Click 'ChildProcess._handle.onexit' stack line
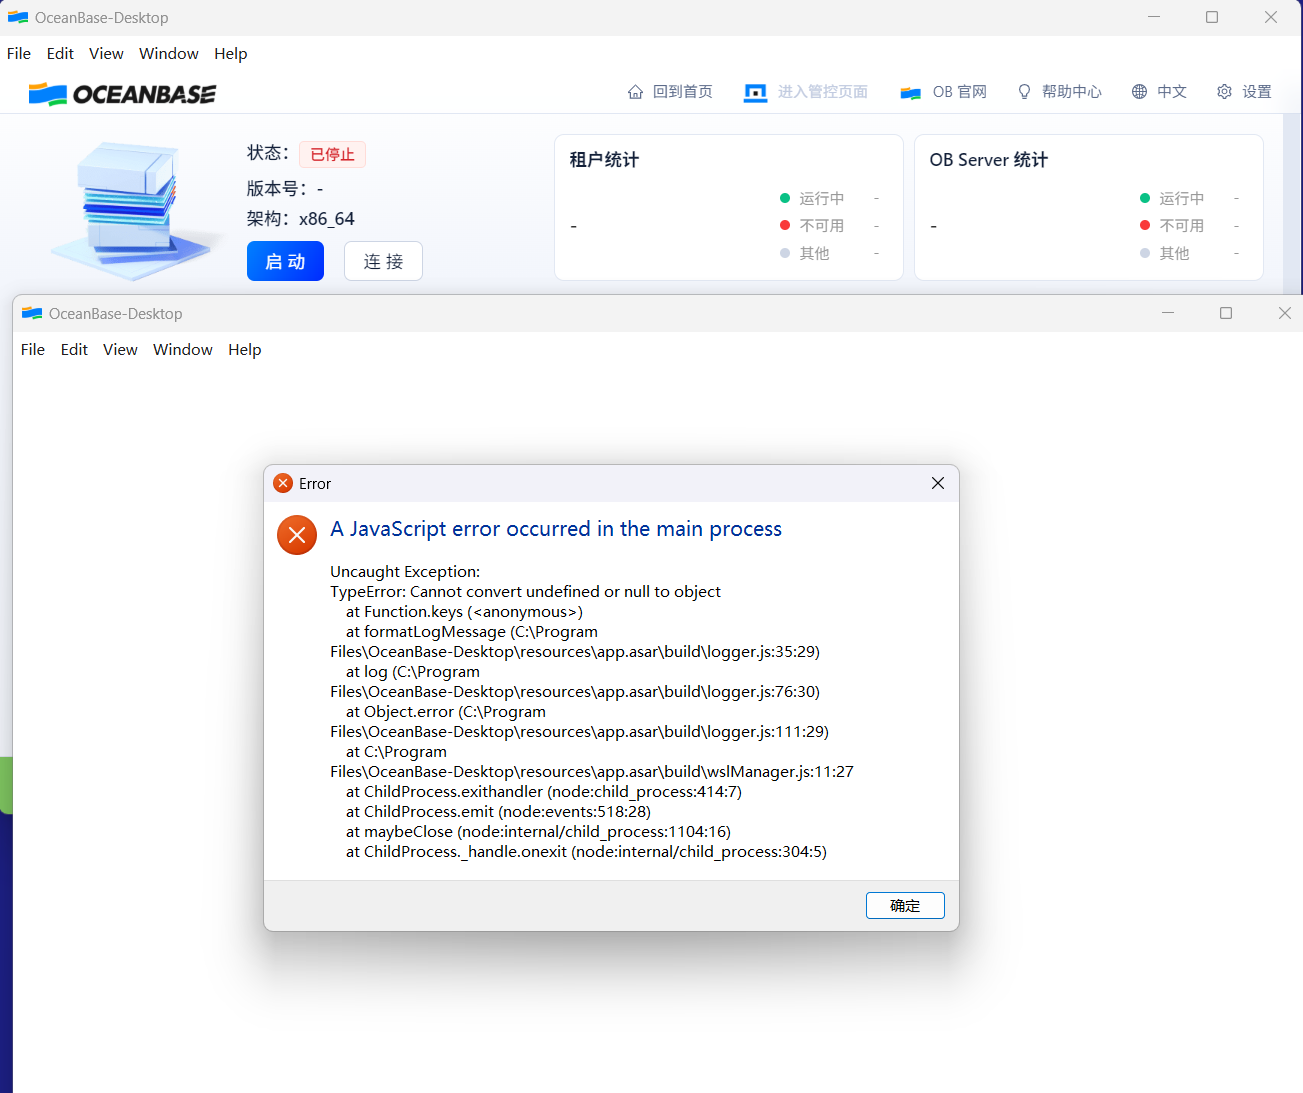 pos(586,852)
